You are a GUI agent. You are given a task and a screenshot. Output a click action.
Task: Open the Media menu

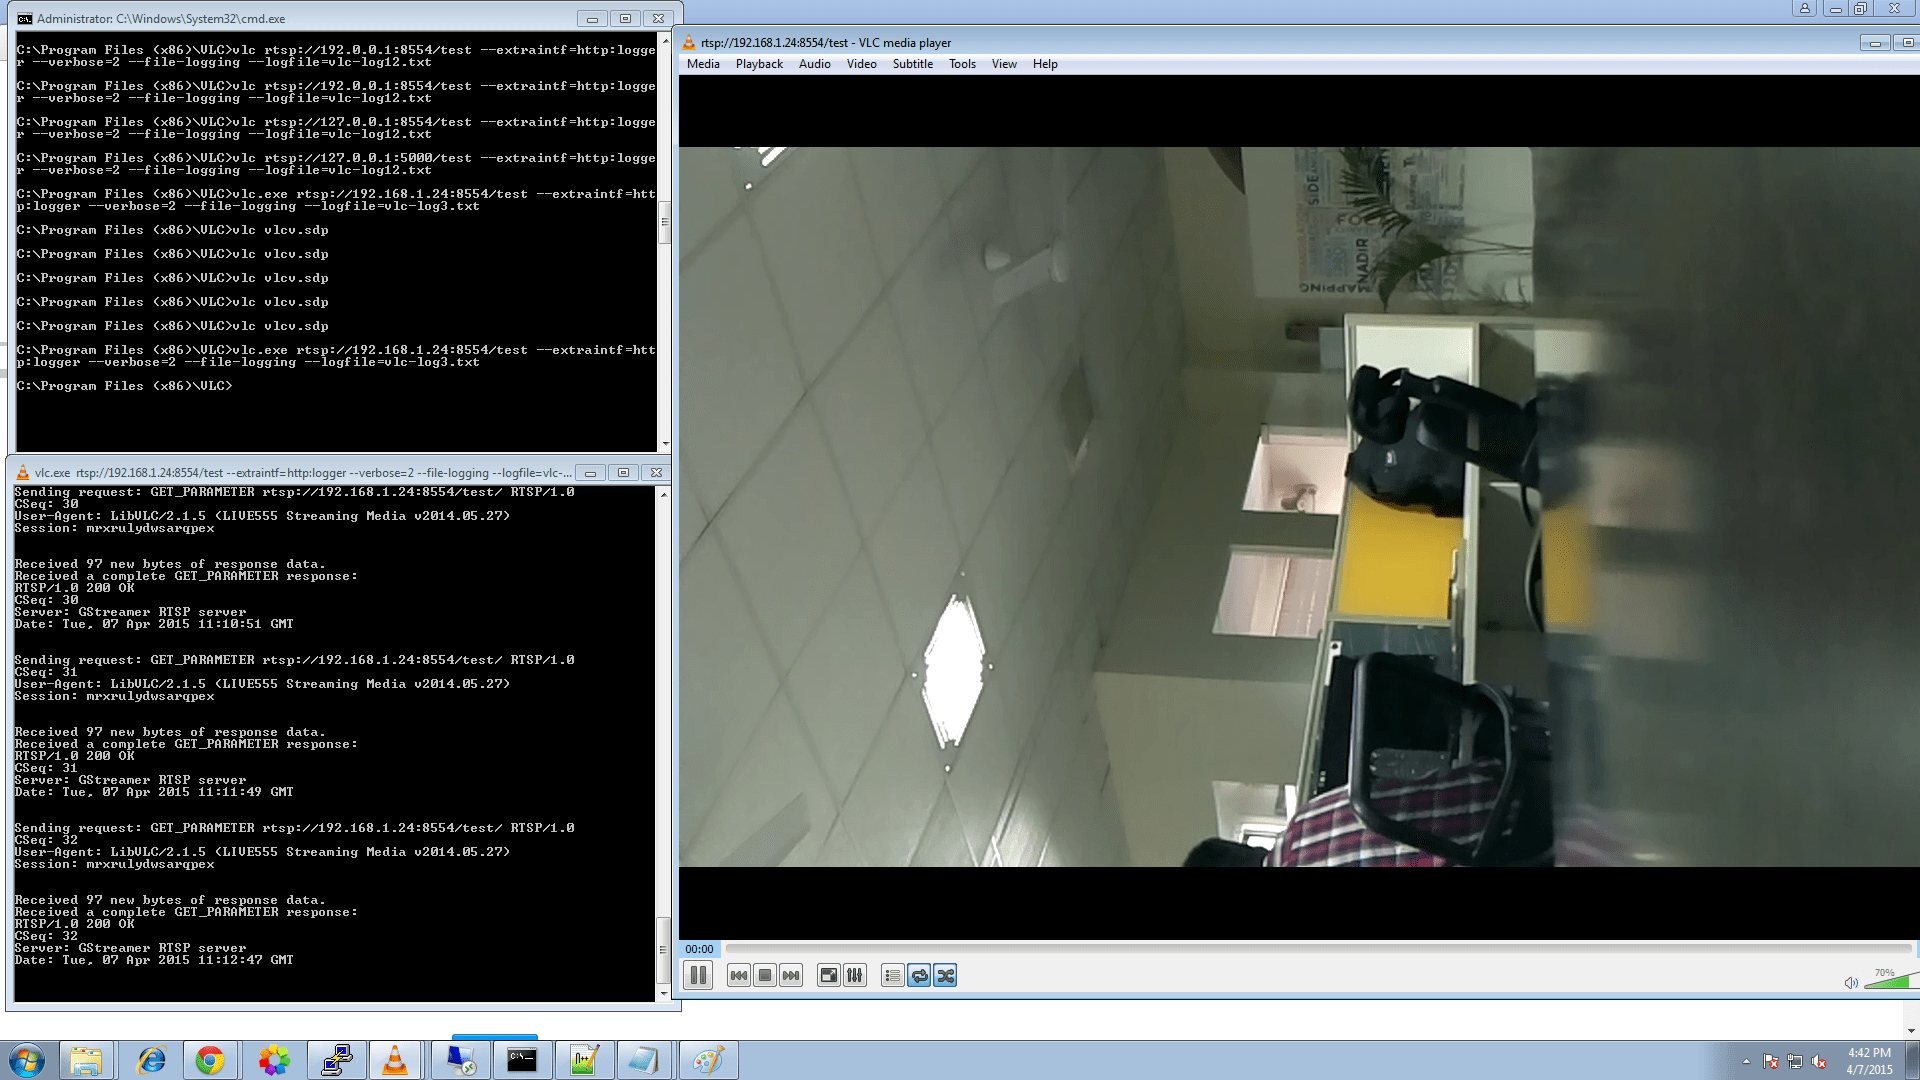[703, 64]
